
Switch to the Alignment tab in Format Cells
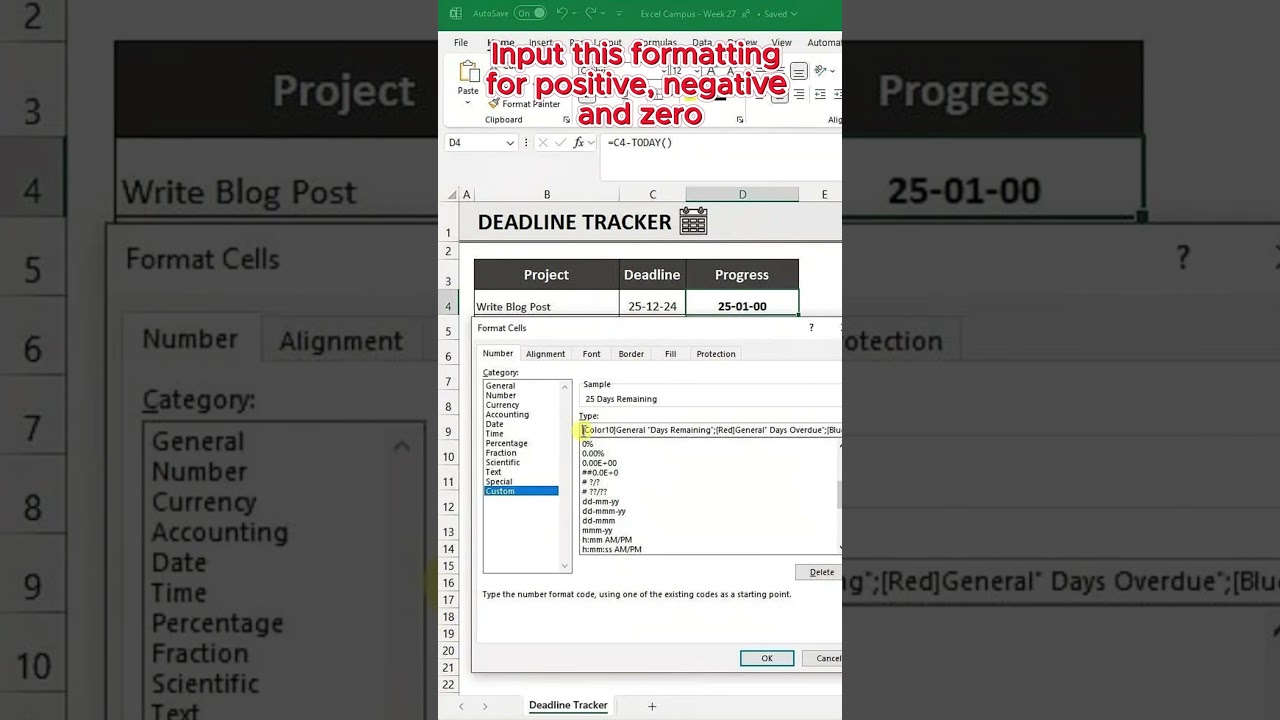pyautogui.click(x=545, y=354)
